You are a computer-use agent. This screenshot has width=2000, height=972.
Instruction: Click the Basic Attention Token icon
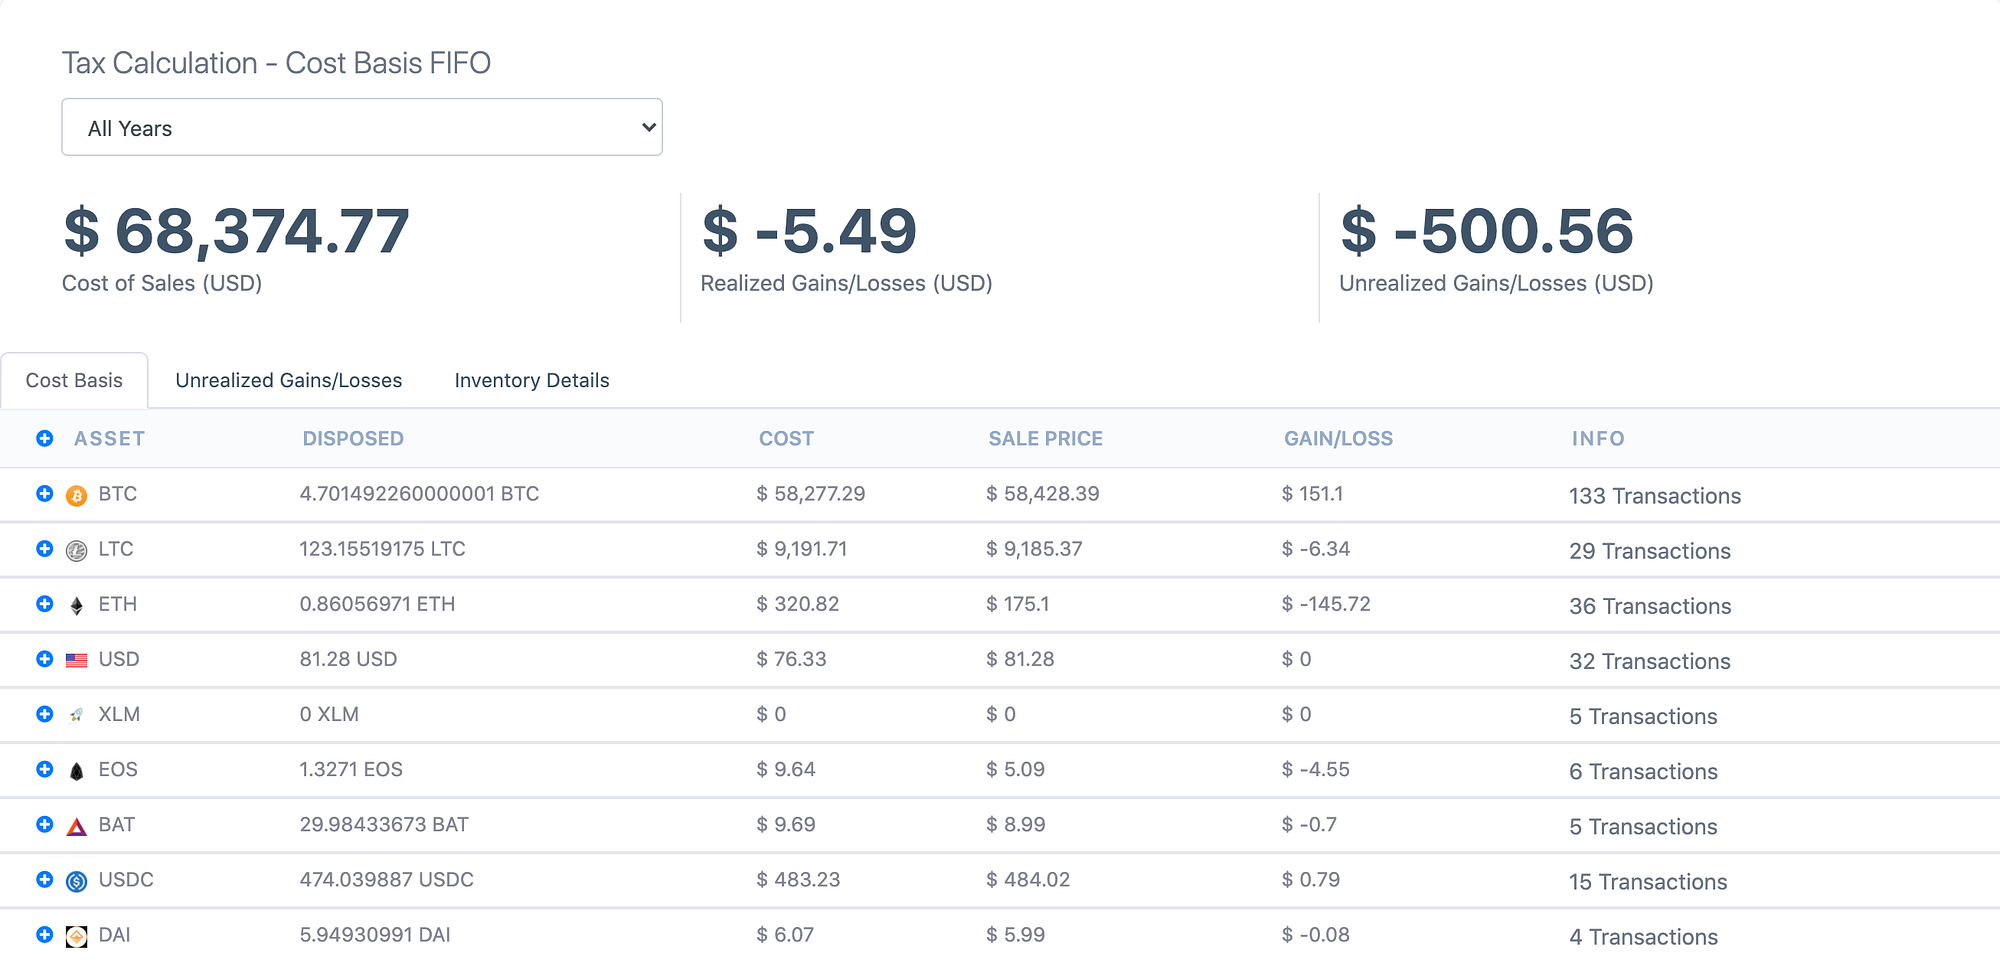pos(75,824)
